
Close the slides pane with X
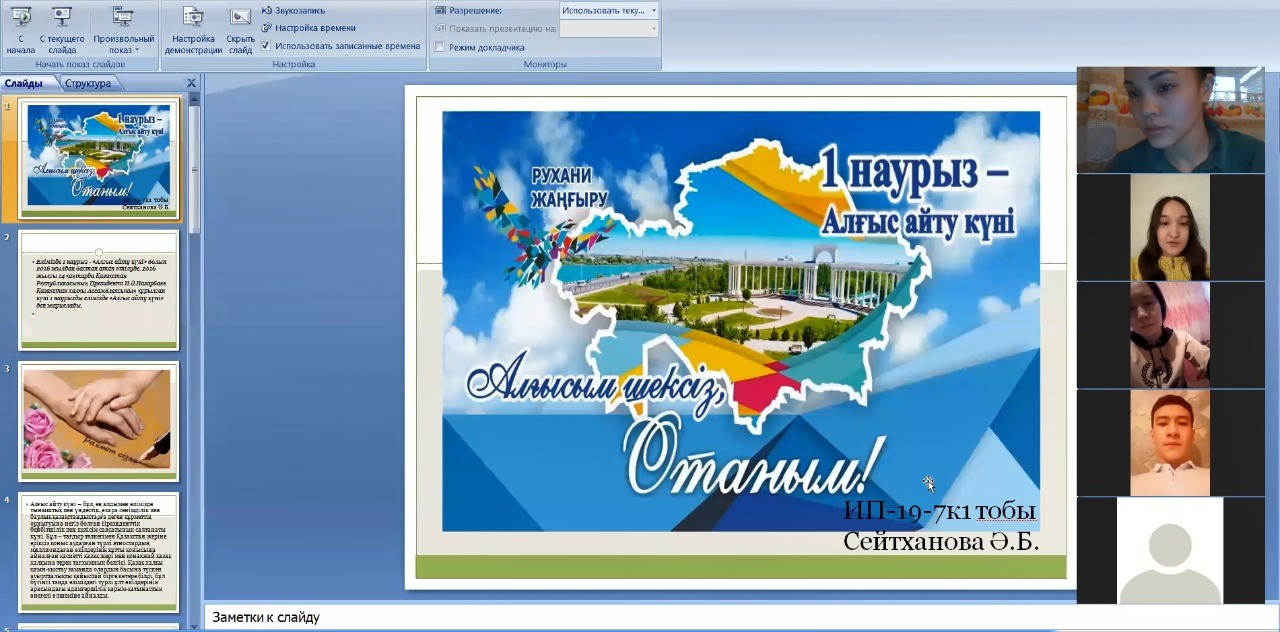tap(191, 83)
